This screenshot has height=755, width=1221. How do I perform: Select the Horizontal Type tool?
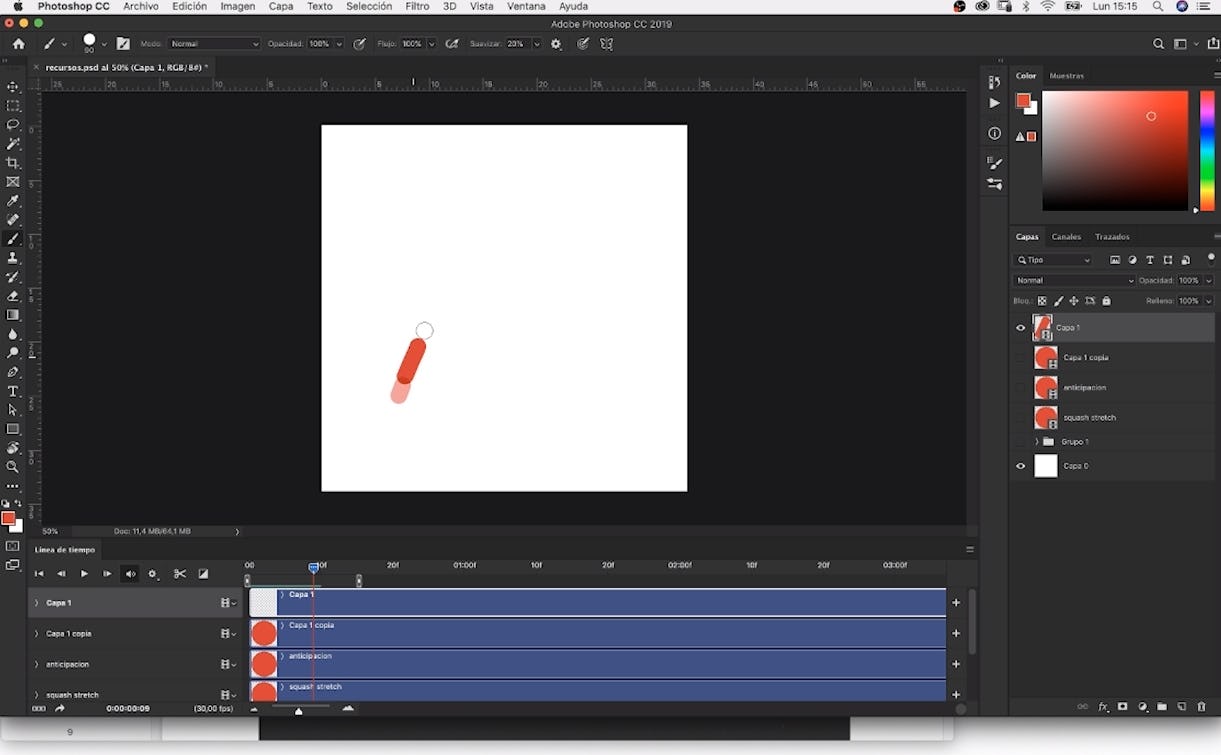click(13, 391)
